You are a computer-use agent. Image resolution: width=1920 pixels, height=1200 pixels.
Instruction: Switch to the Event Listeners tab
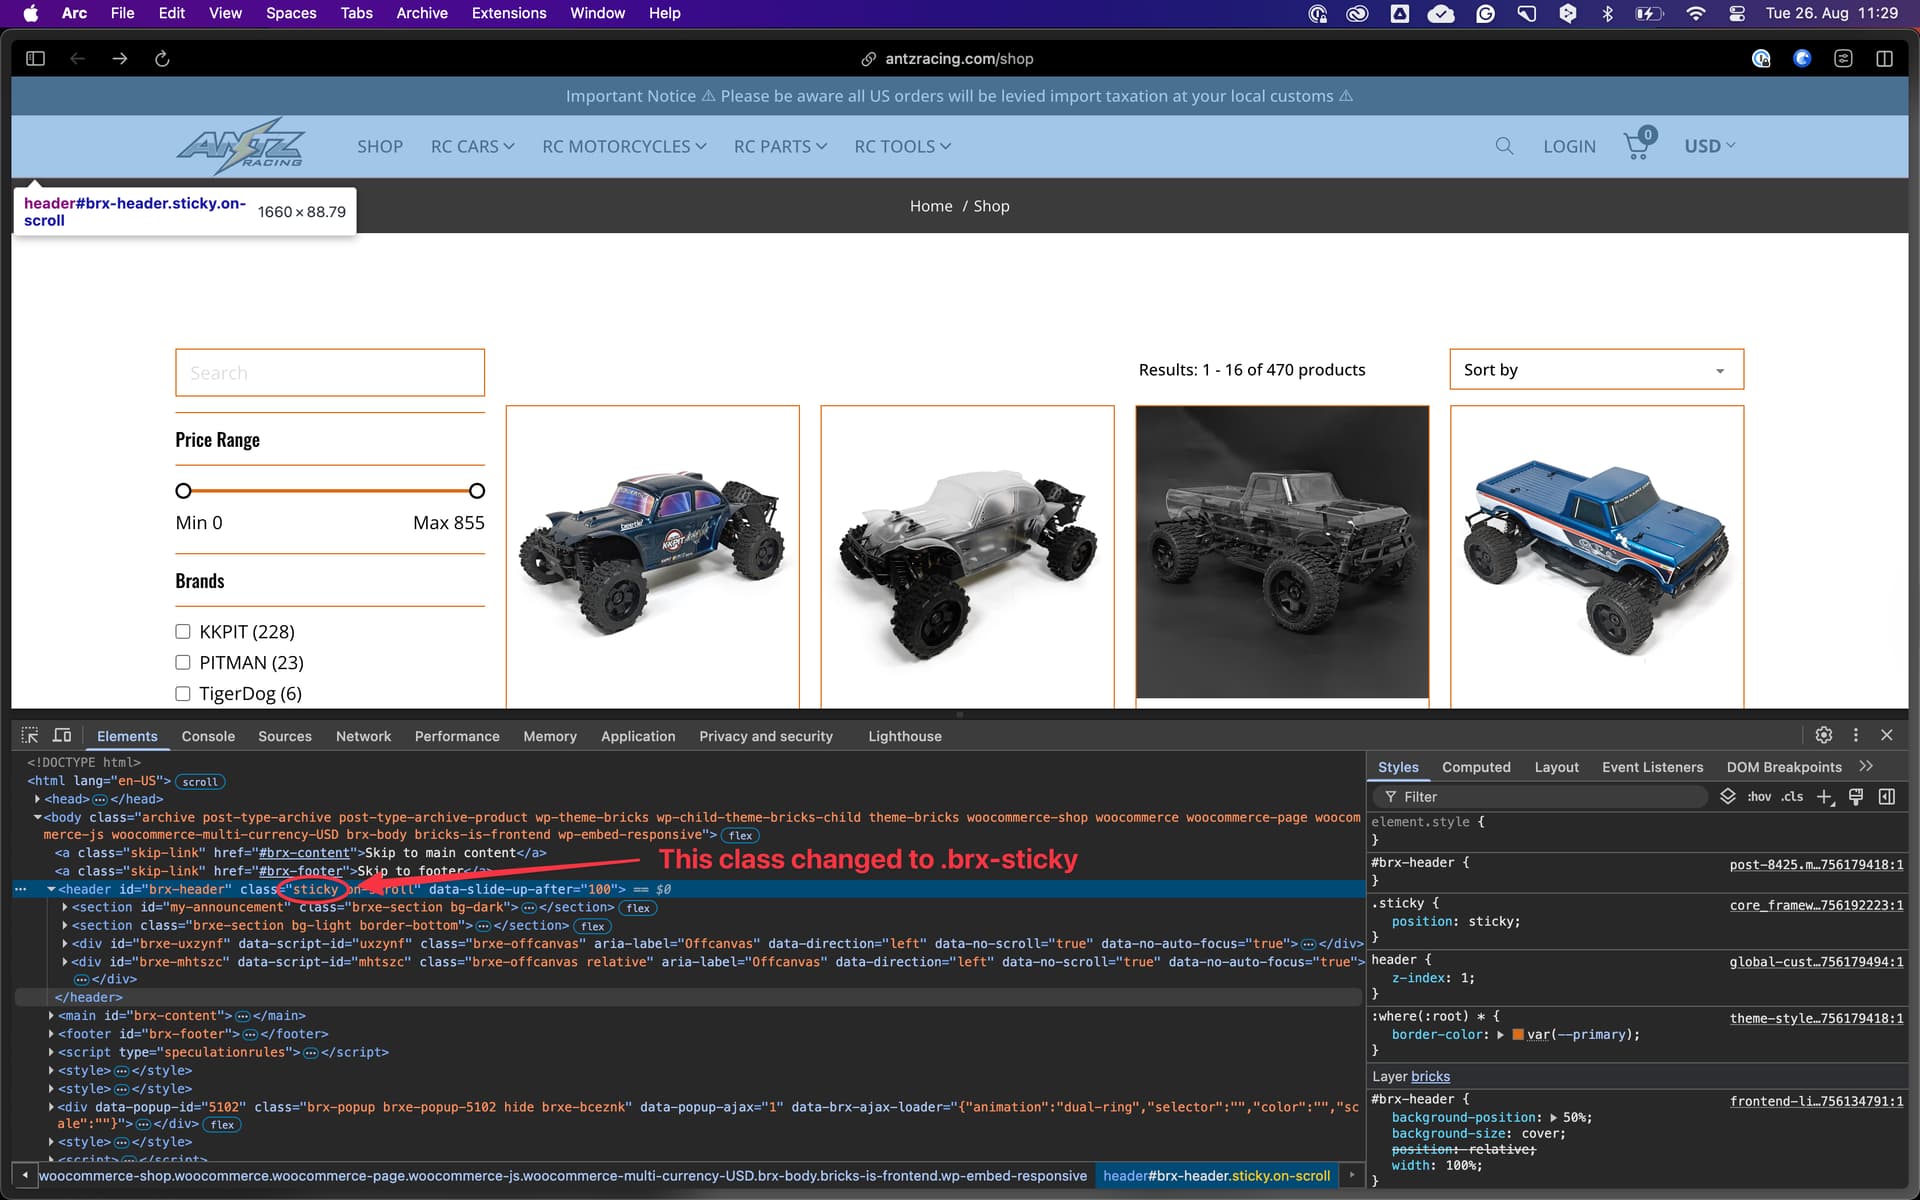coord(1652,767)
